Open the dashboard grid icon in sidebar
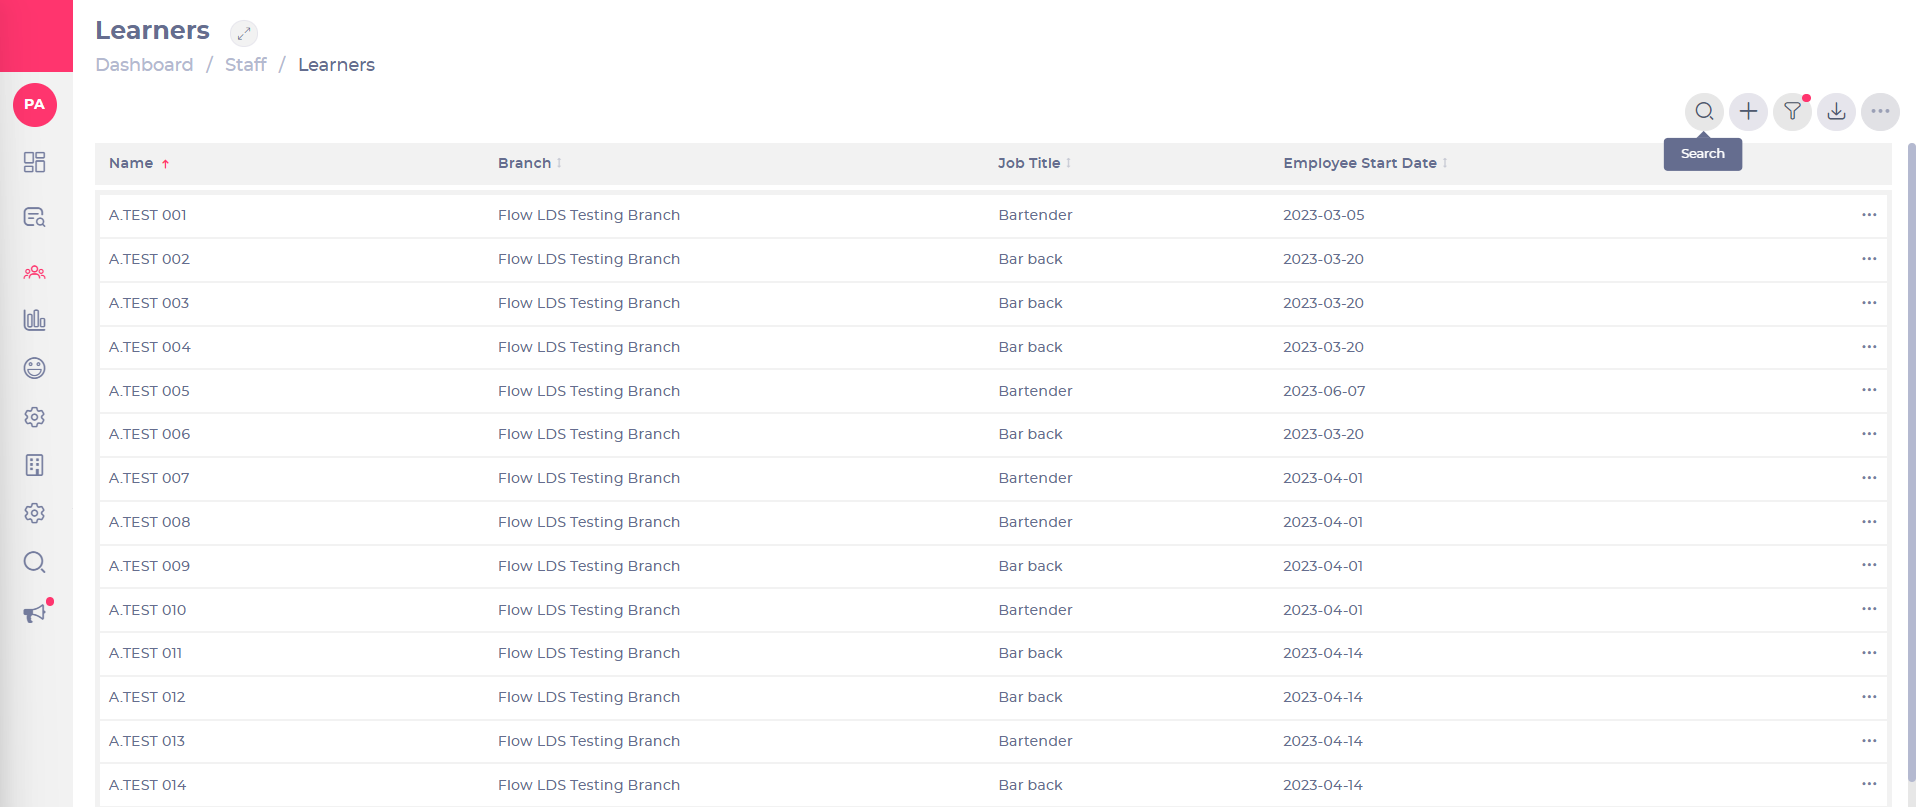Viewport: 1916px width, 807px height. pos(35,162)
